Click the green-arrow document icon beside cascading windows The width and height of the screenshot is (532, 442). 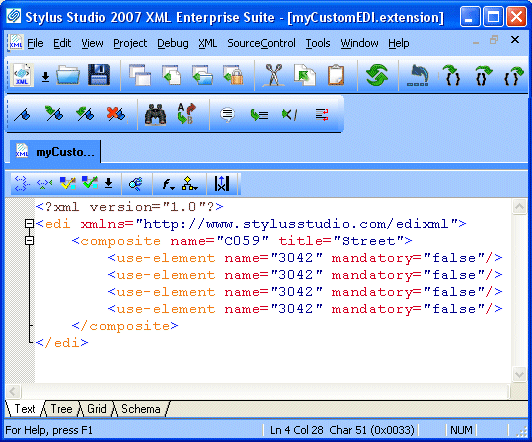tap(171, 75)
